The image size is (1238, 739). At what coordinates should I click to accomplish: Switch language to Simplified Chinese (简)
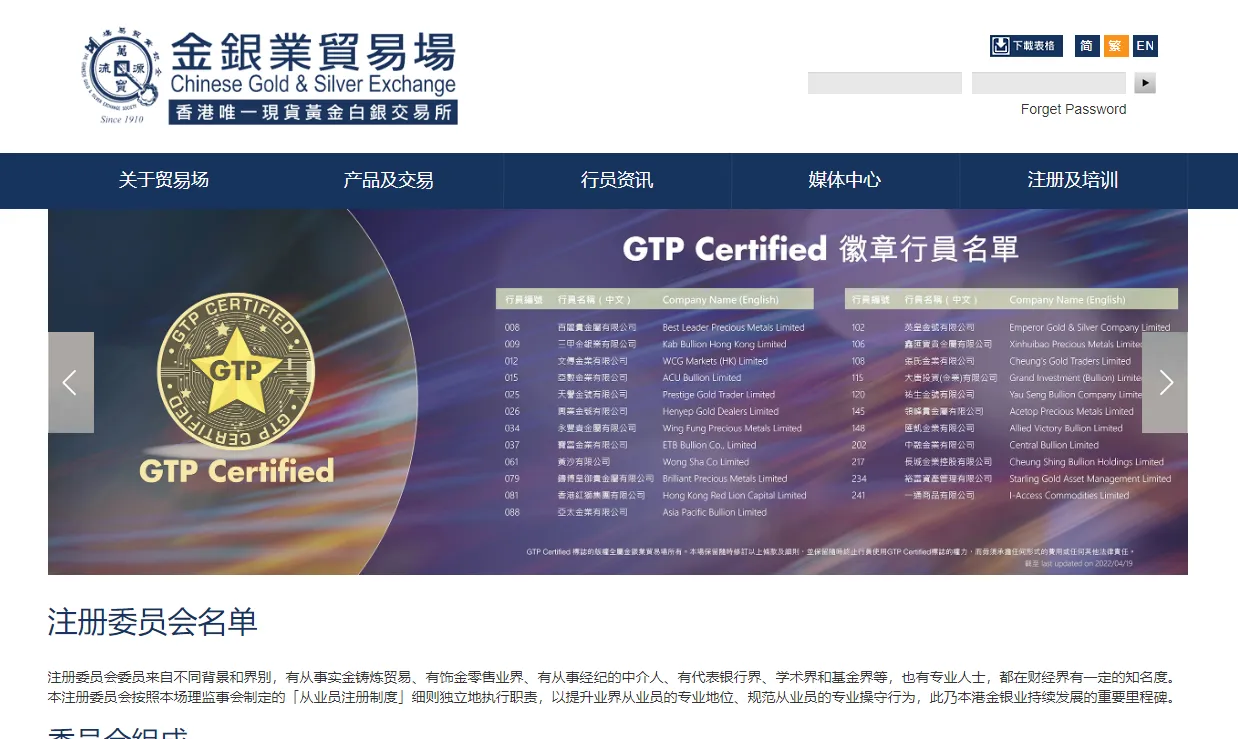[1087, 46]
